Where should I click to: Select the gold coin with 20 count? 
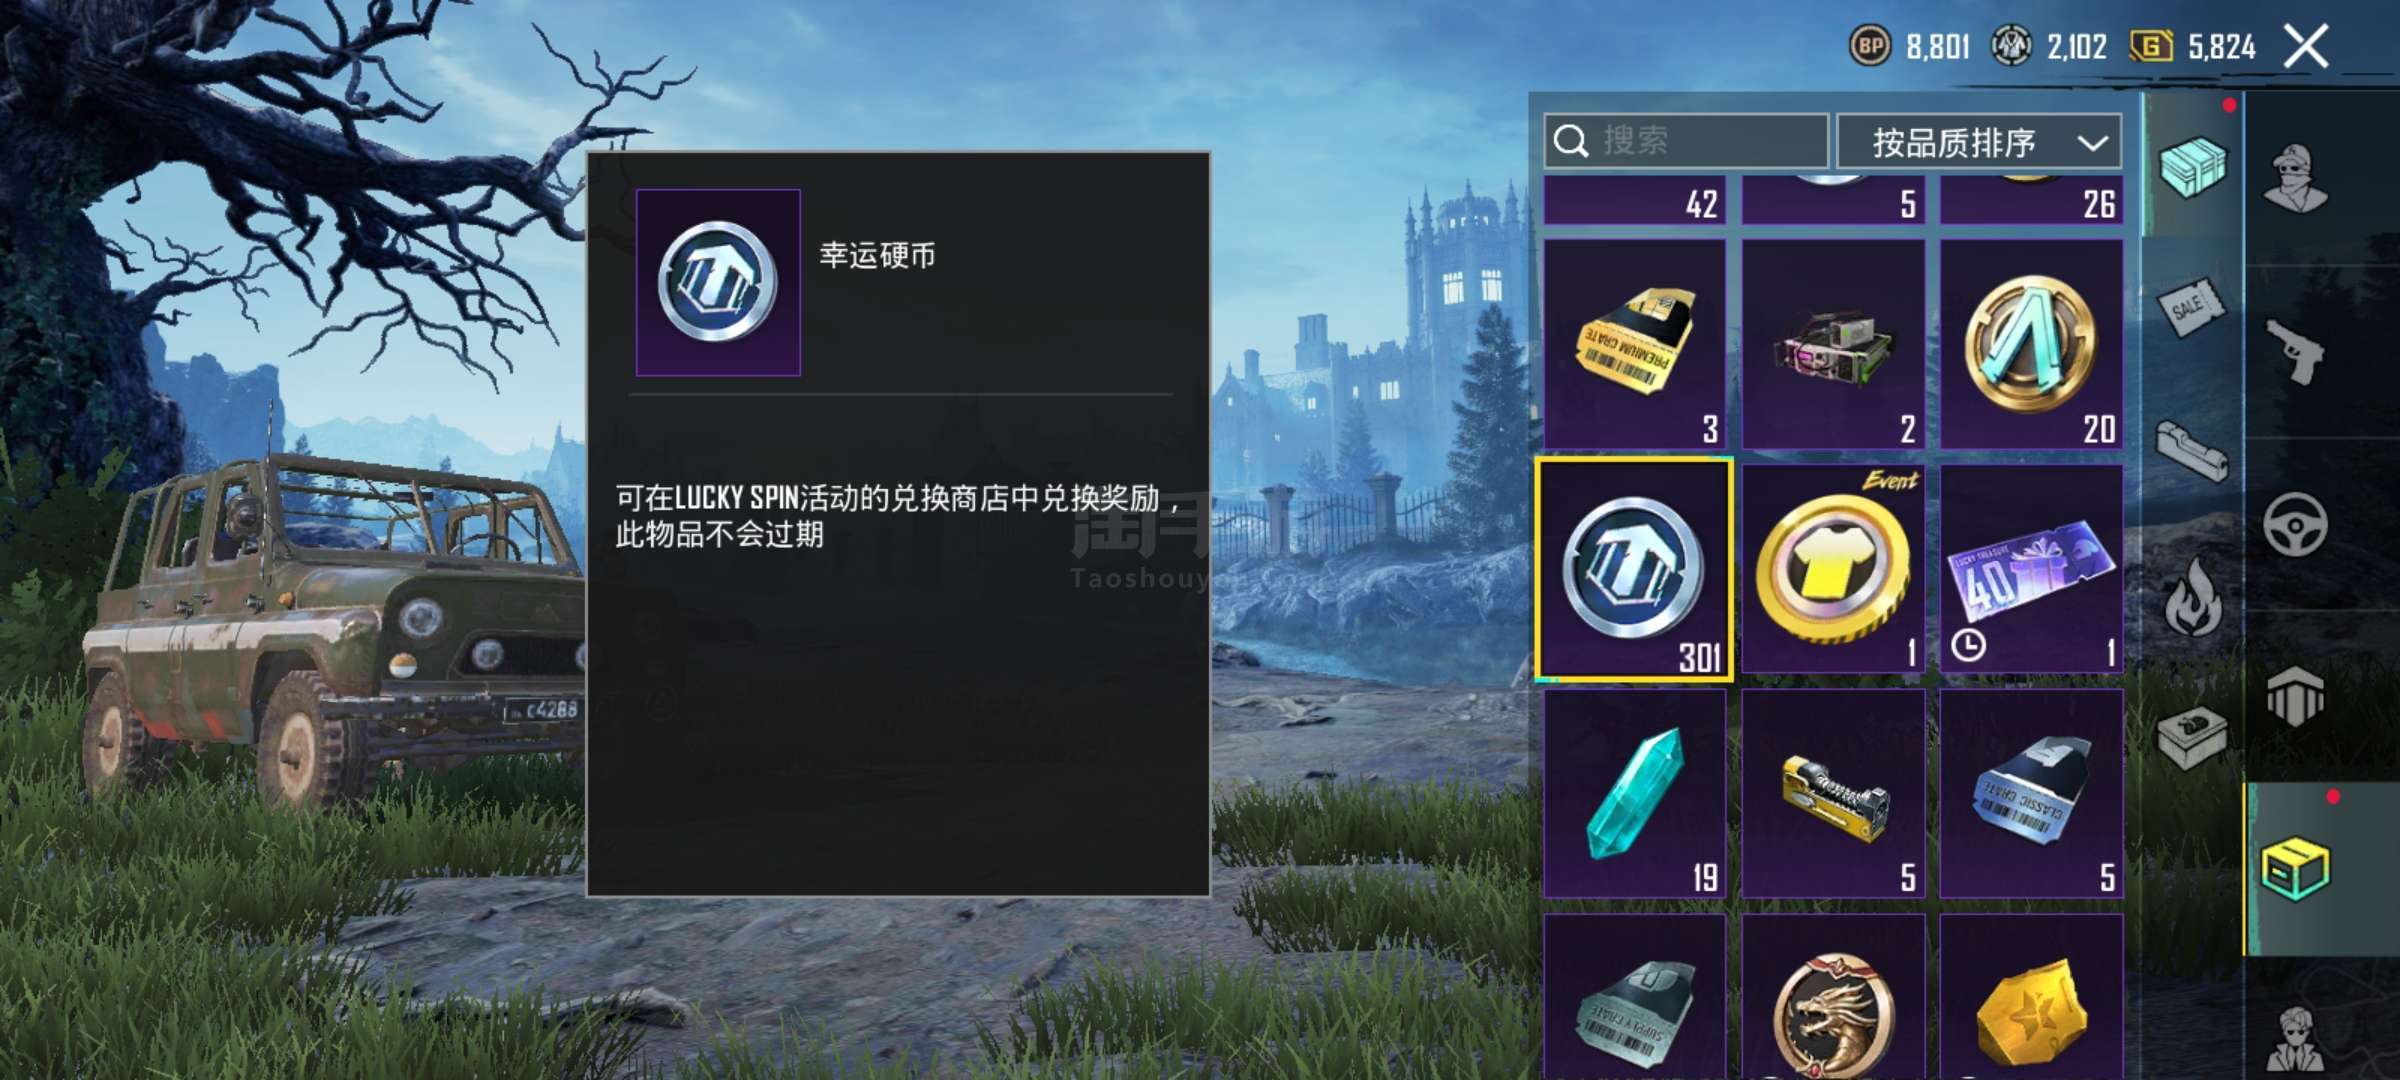(x=2031, y=344)
